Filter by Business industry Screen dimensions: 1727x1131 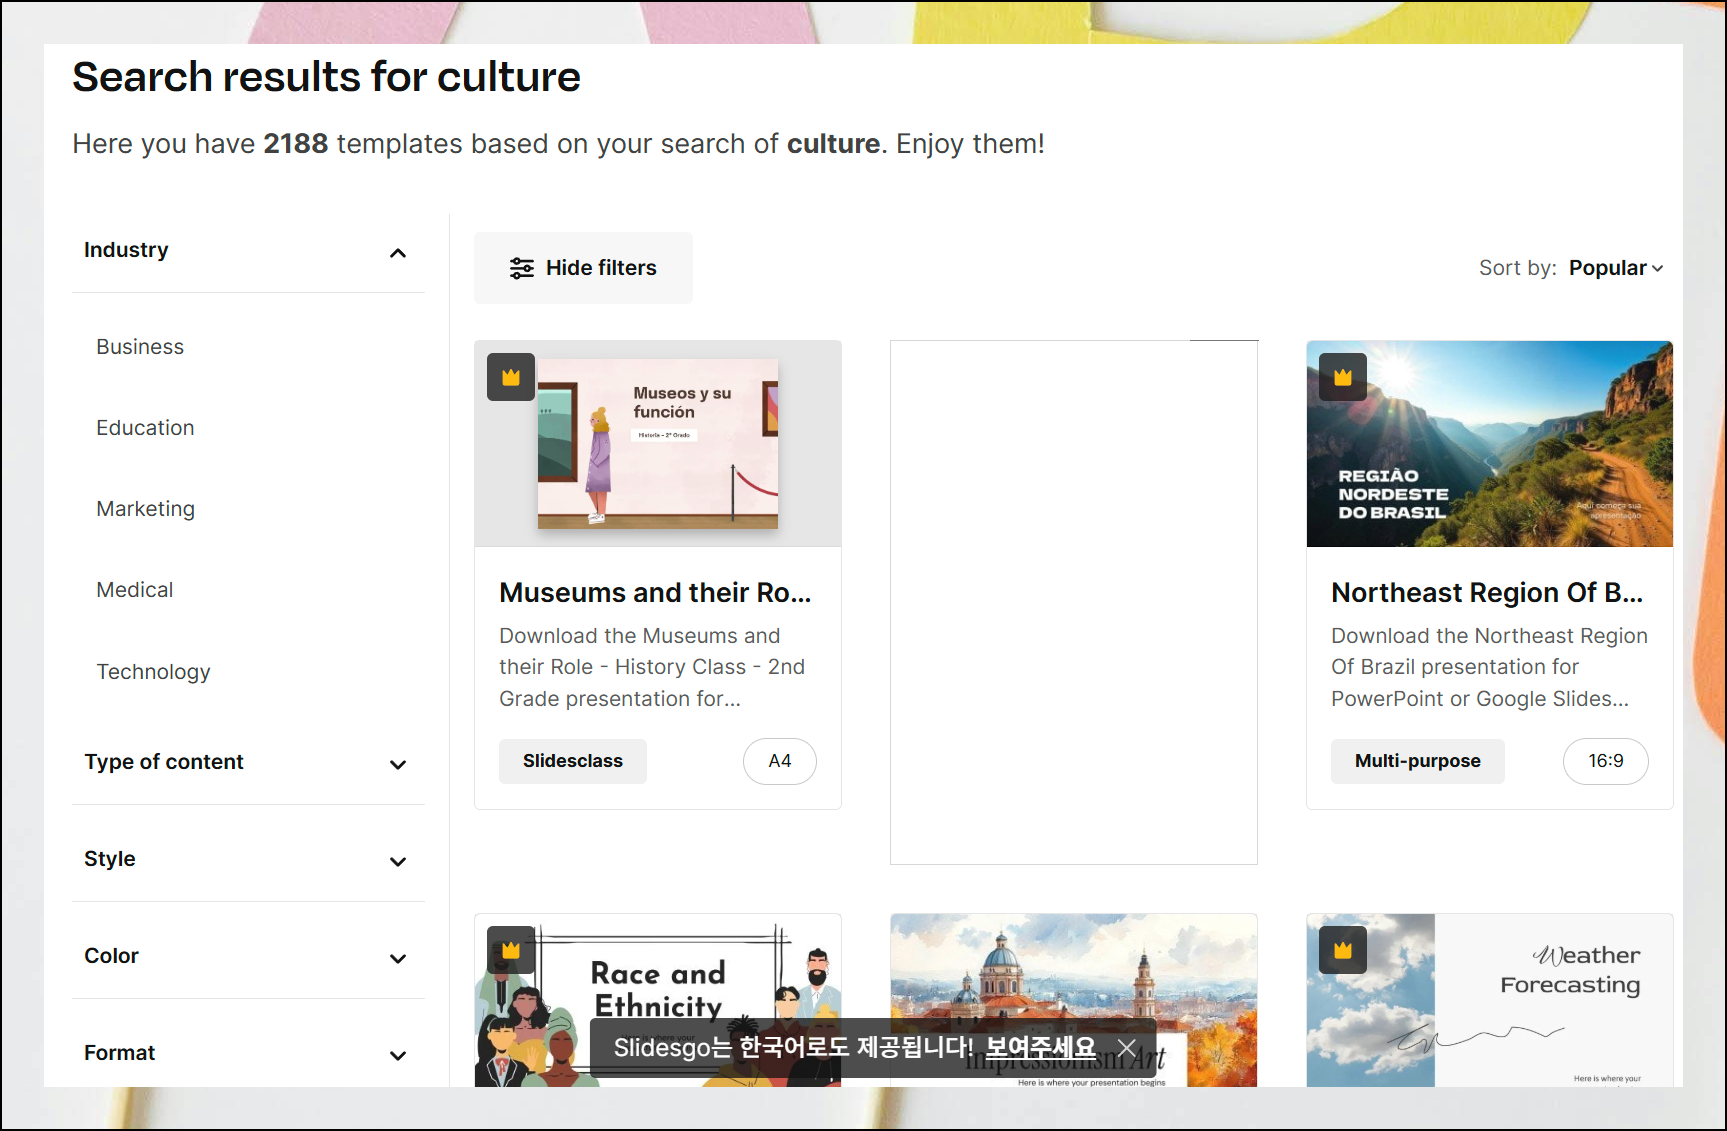pos(140,347)
